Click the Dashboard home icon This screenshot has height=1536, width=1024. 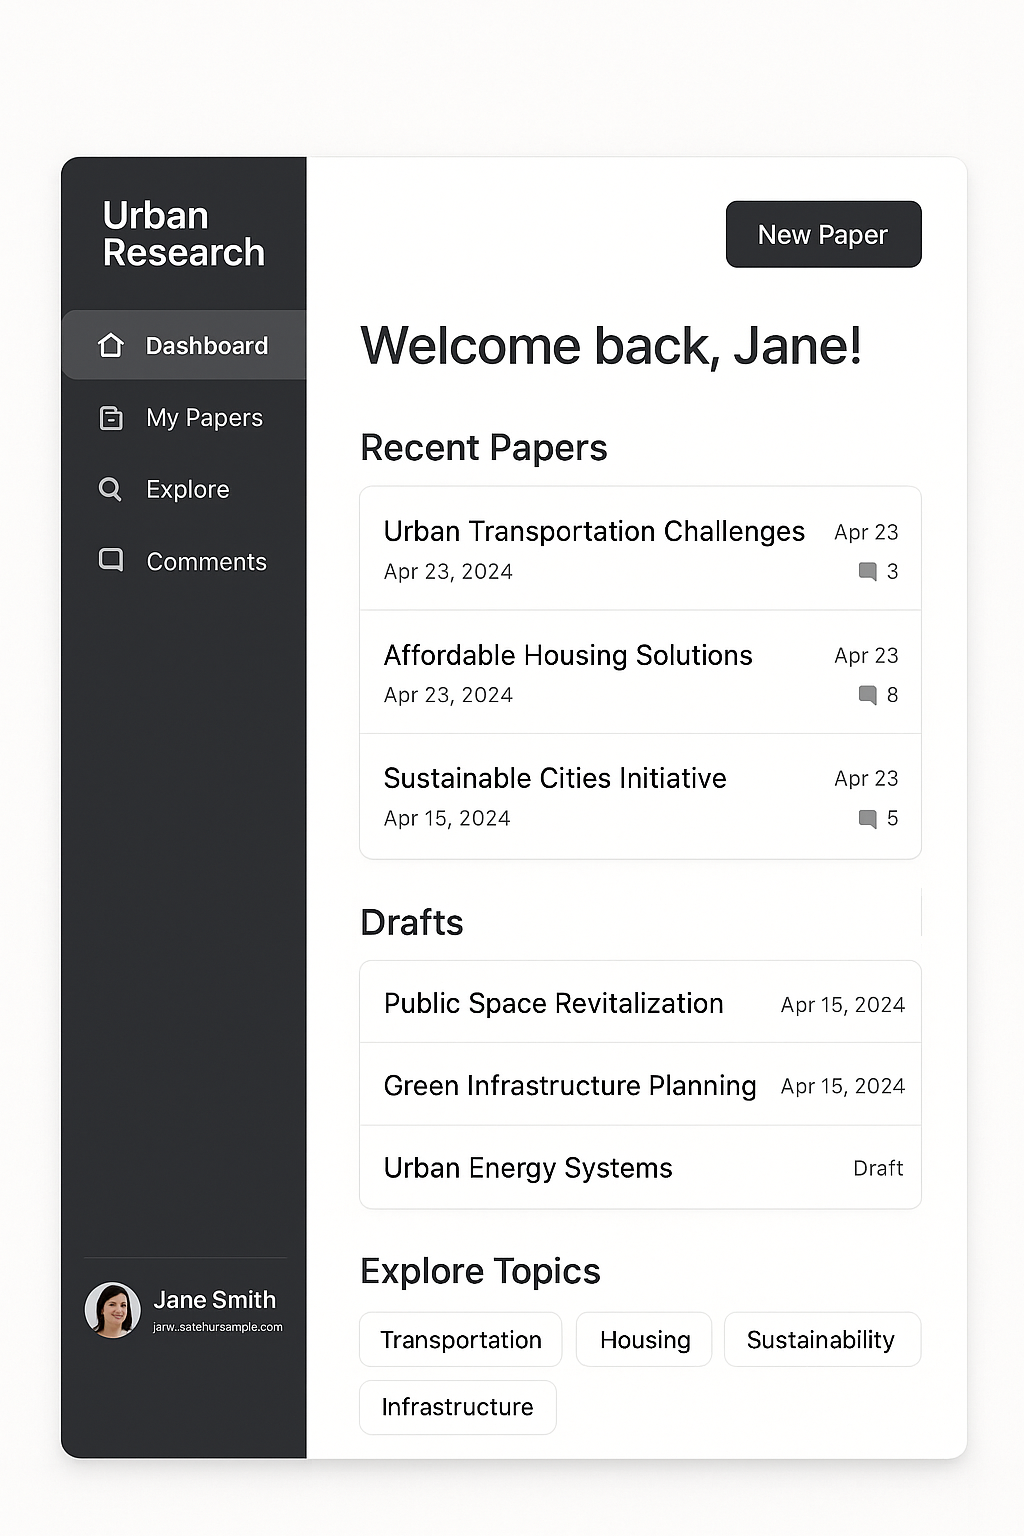[111, 345]
